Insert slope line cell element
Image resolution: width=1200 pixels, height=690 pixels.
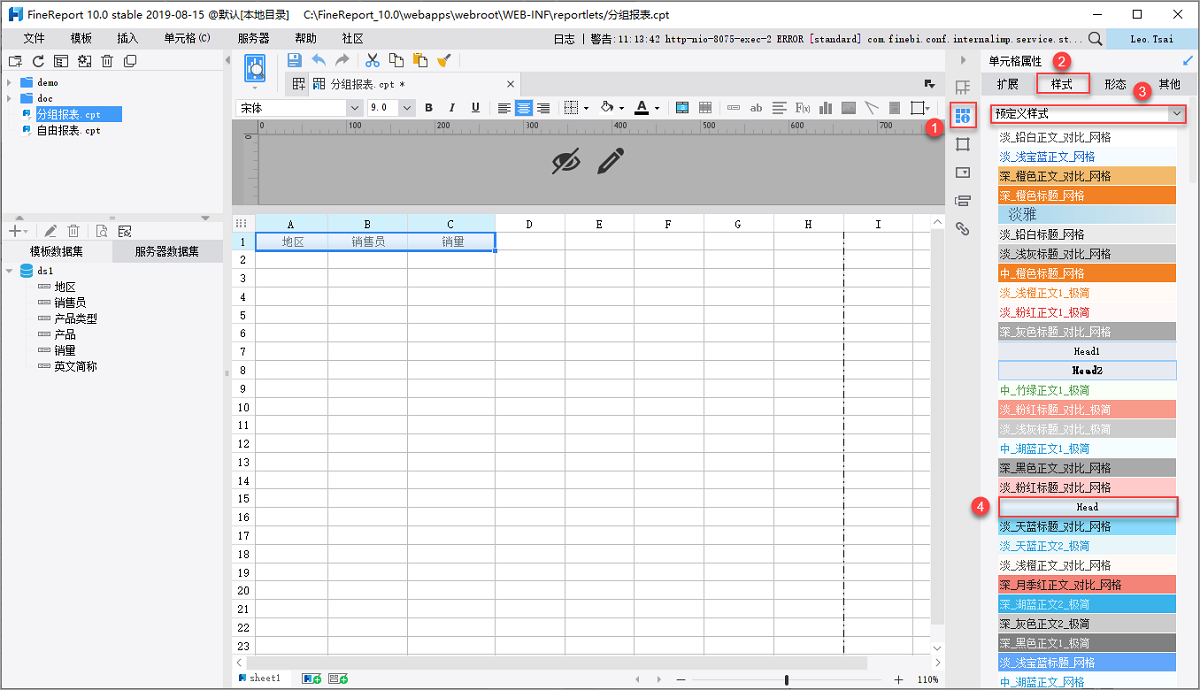[871, 107]
